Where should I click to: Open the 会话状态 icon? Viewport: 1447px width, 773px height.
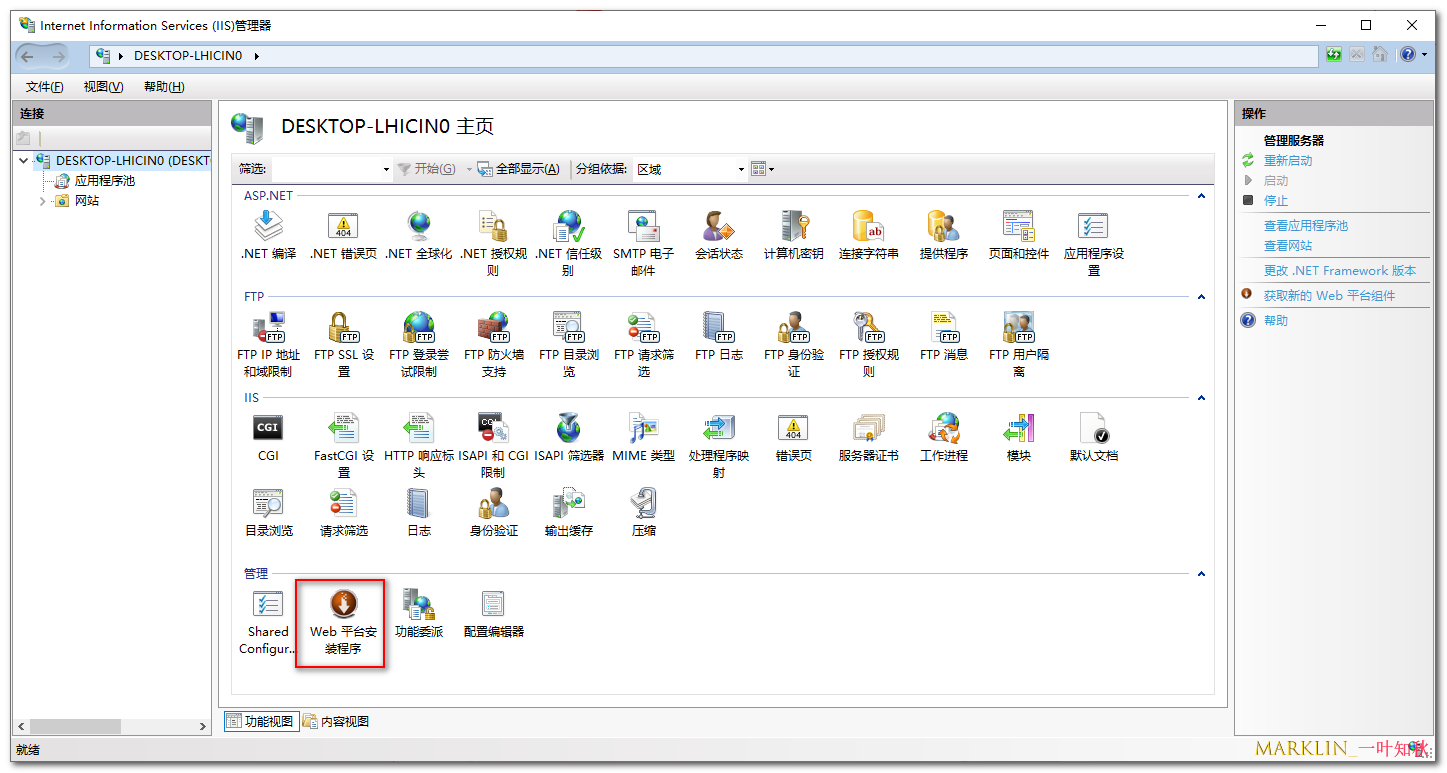(x=718, y=226)
